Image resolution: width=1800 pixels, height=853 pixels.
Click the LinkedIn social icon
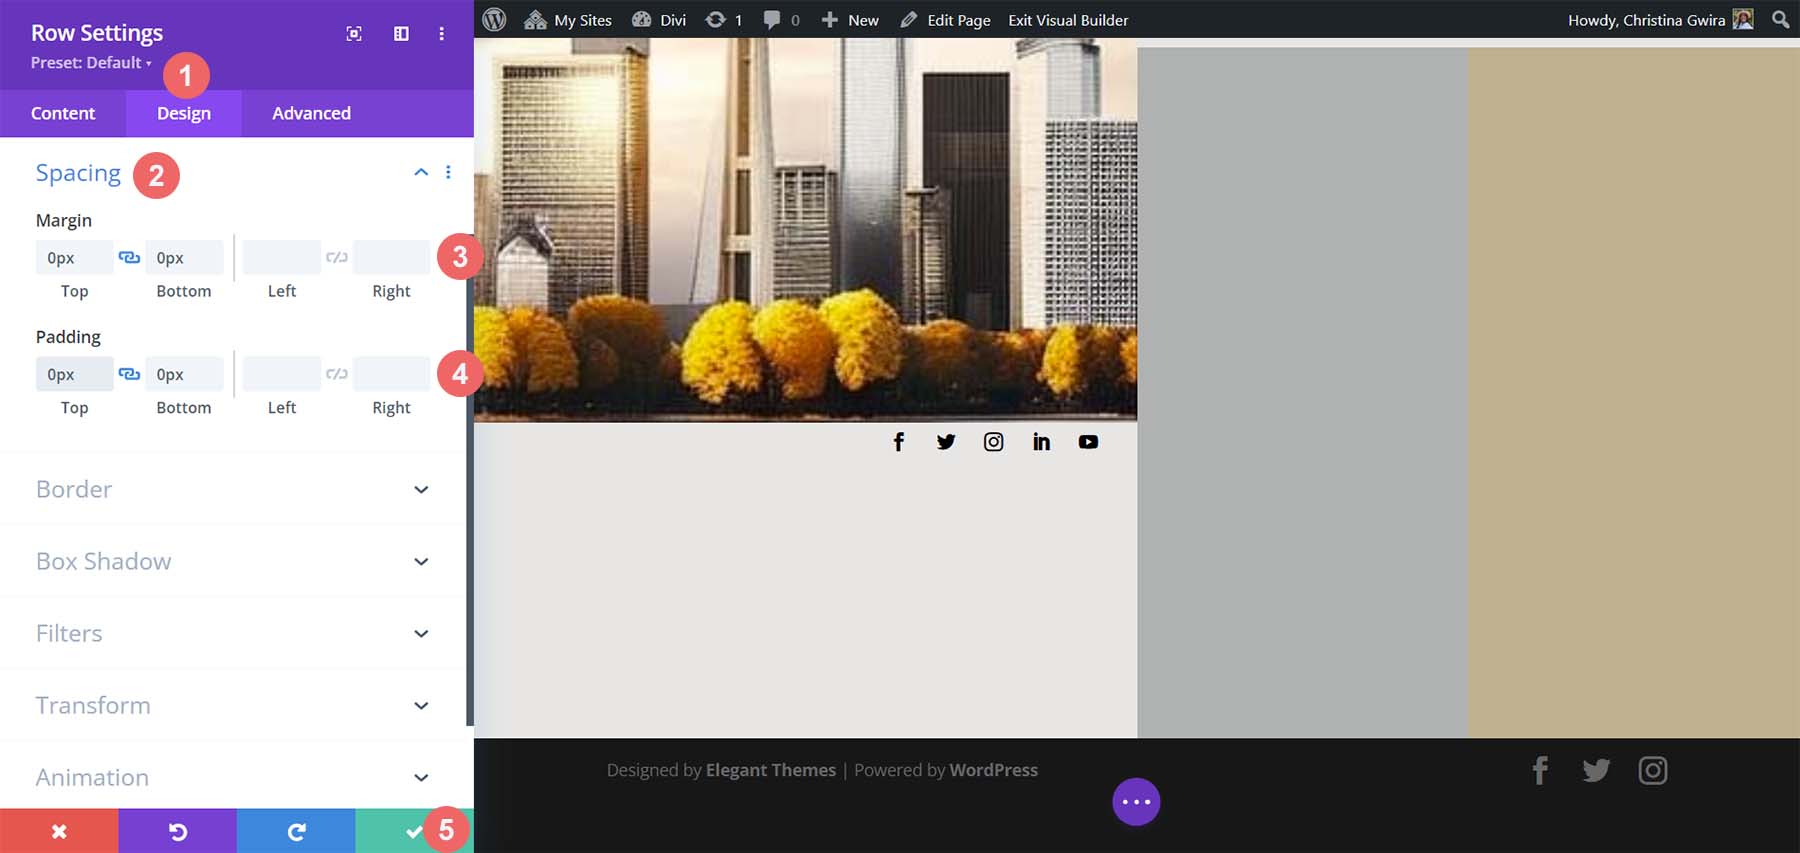(1041, 442)
